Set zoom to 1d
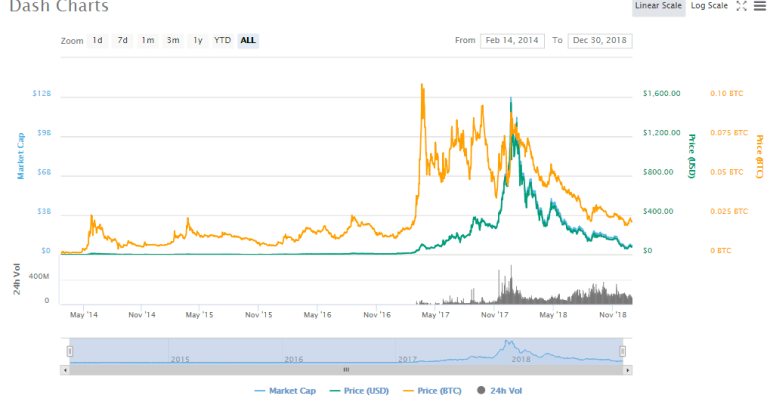 pyautogui.click(x=98, y=40)
